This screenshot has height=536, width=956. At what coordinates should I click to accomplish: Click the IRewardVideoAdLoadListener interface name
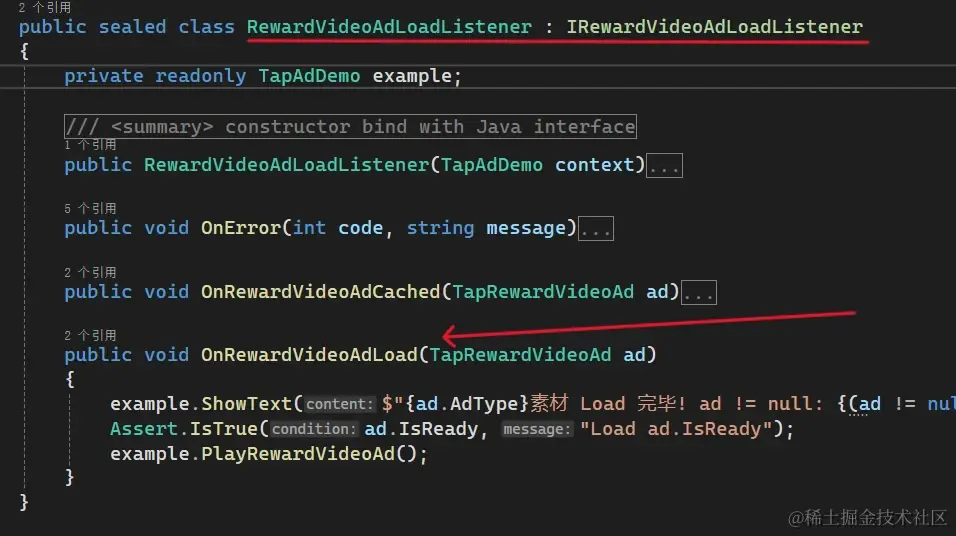715,27
